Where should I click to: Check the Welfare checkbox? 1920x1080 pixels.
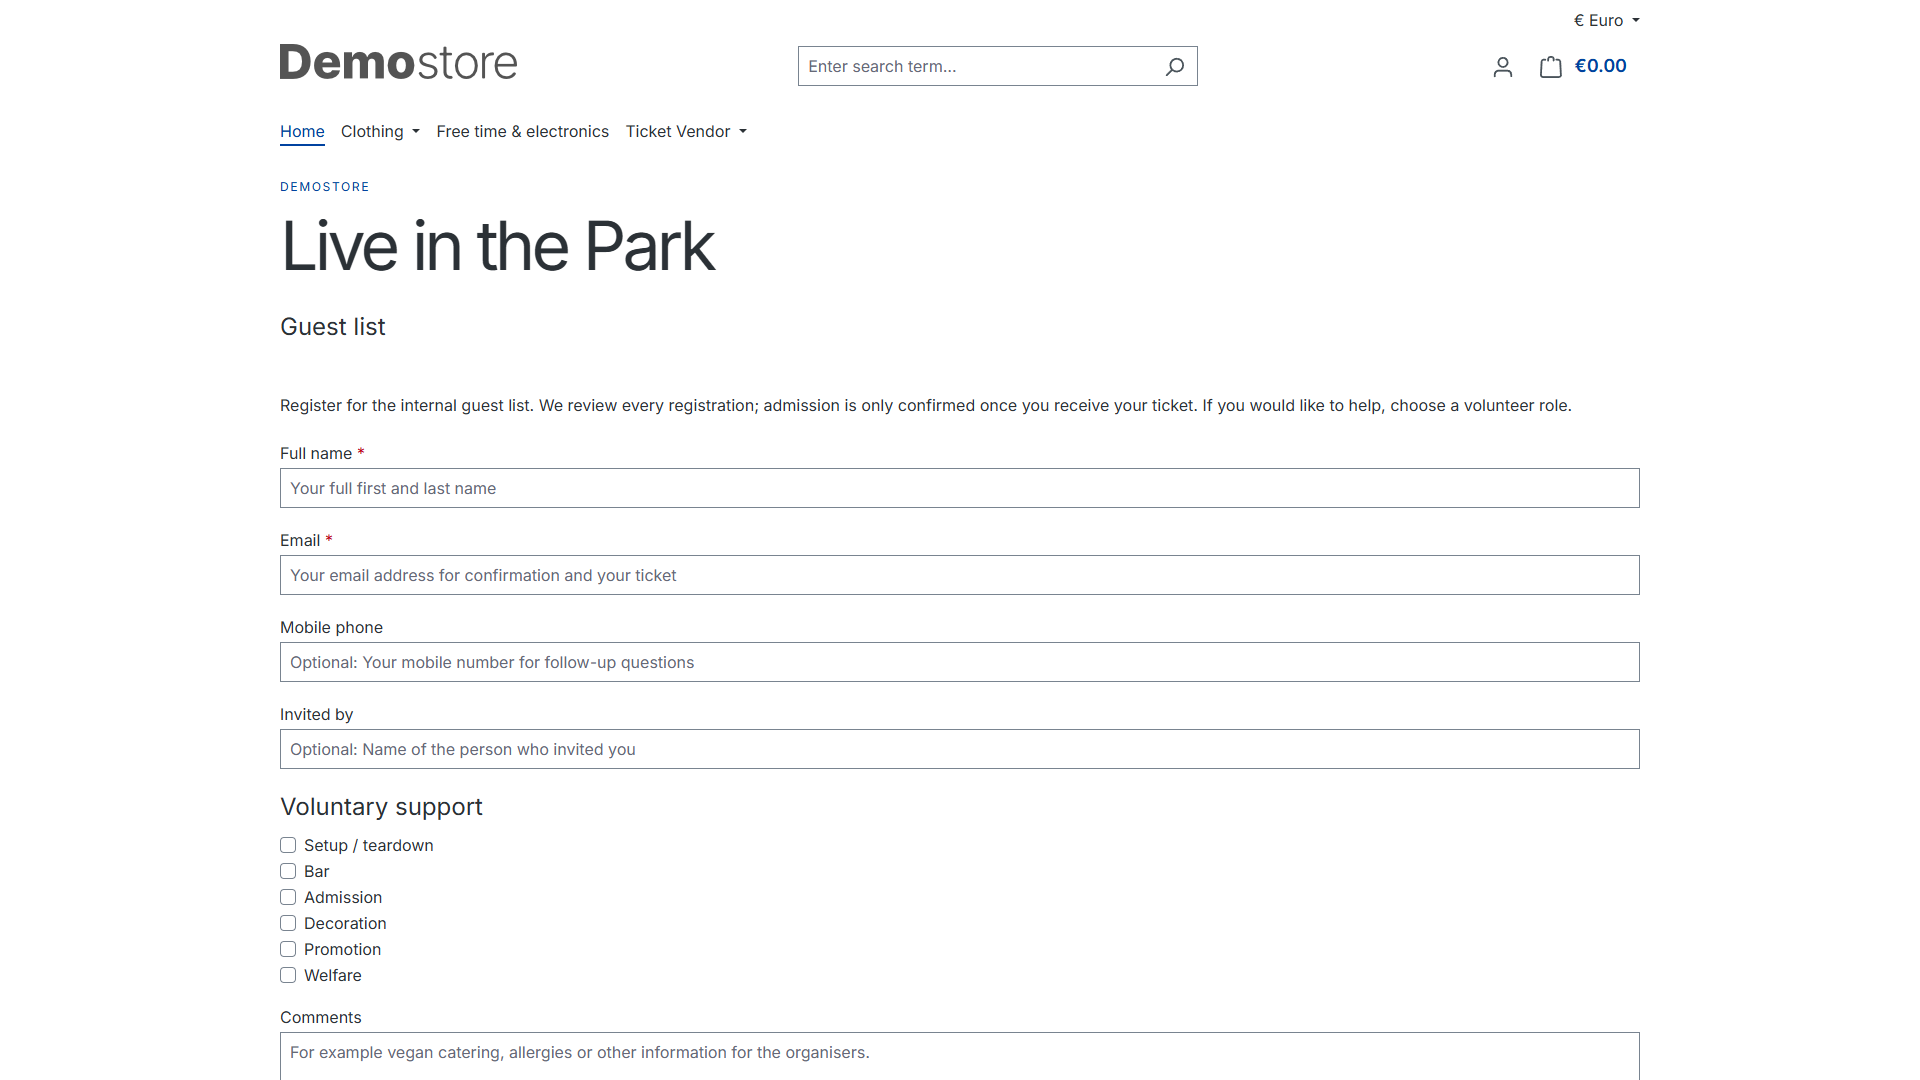[x=288, y=975]
